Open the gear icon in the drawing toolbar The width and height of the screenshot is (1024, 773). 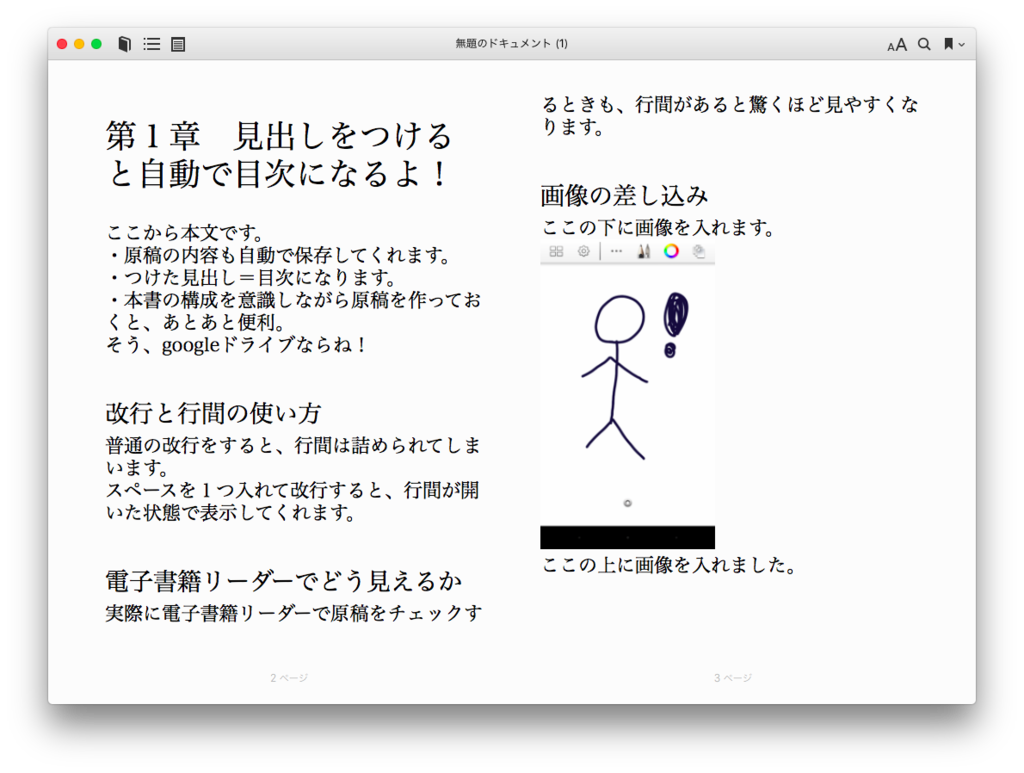pyautogui.click(x=583, y=251)
